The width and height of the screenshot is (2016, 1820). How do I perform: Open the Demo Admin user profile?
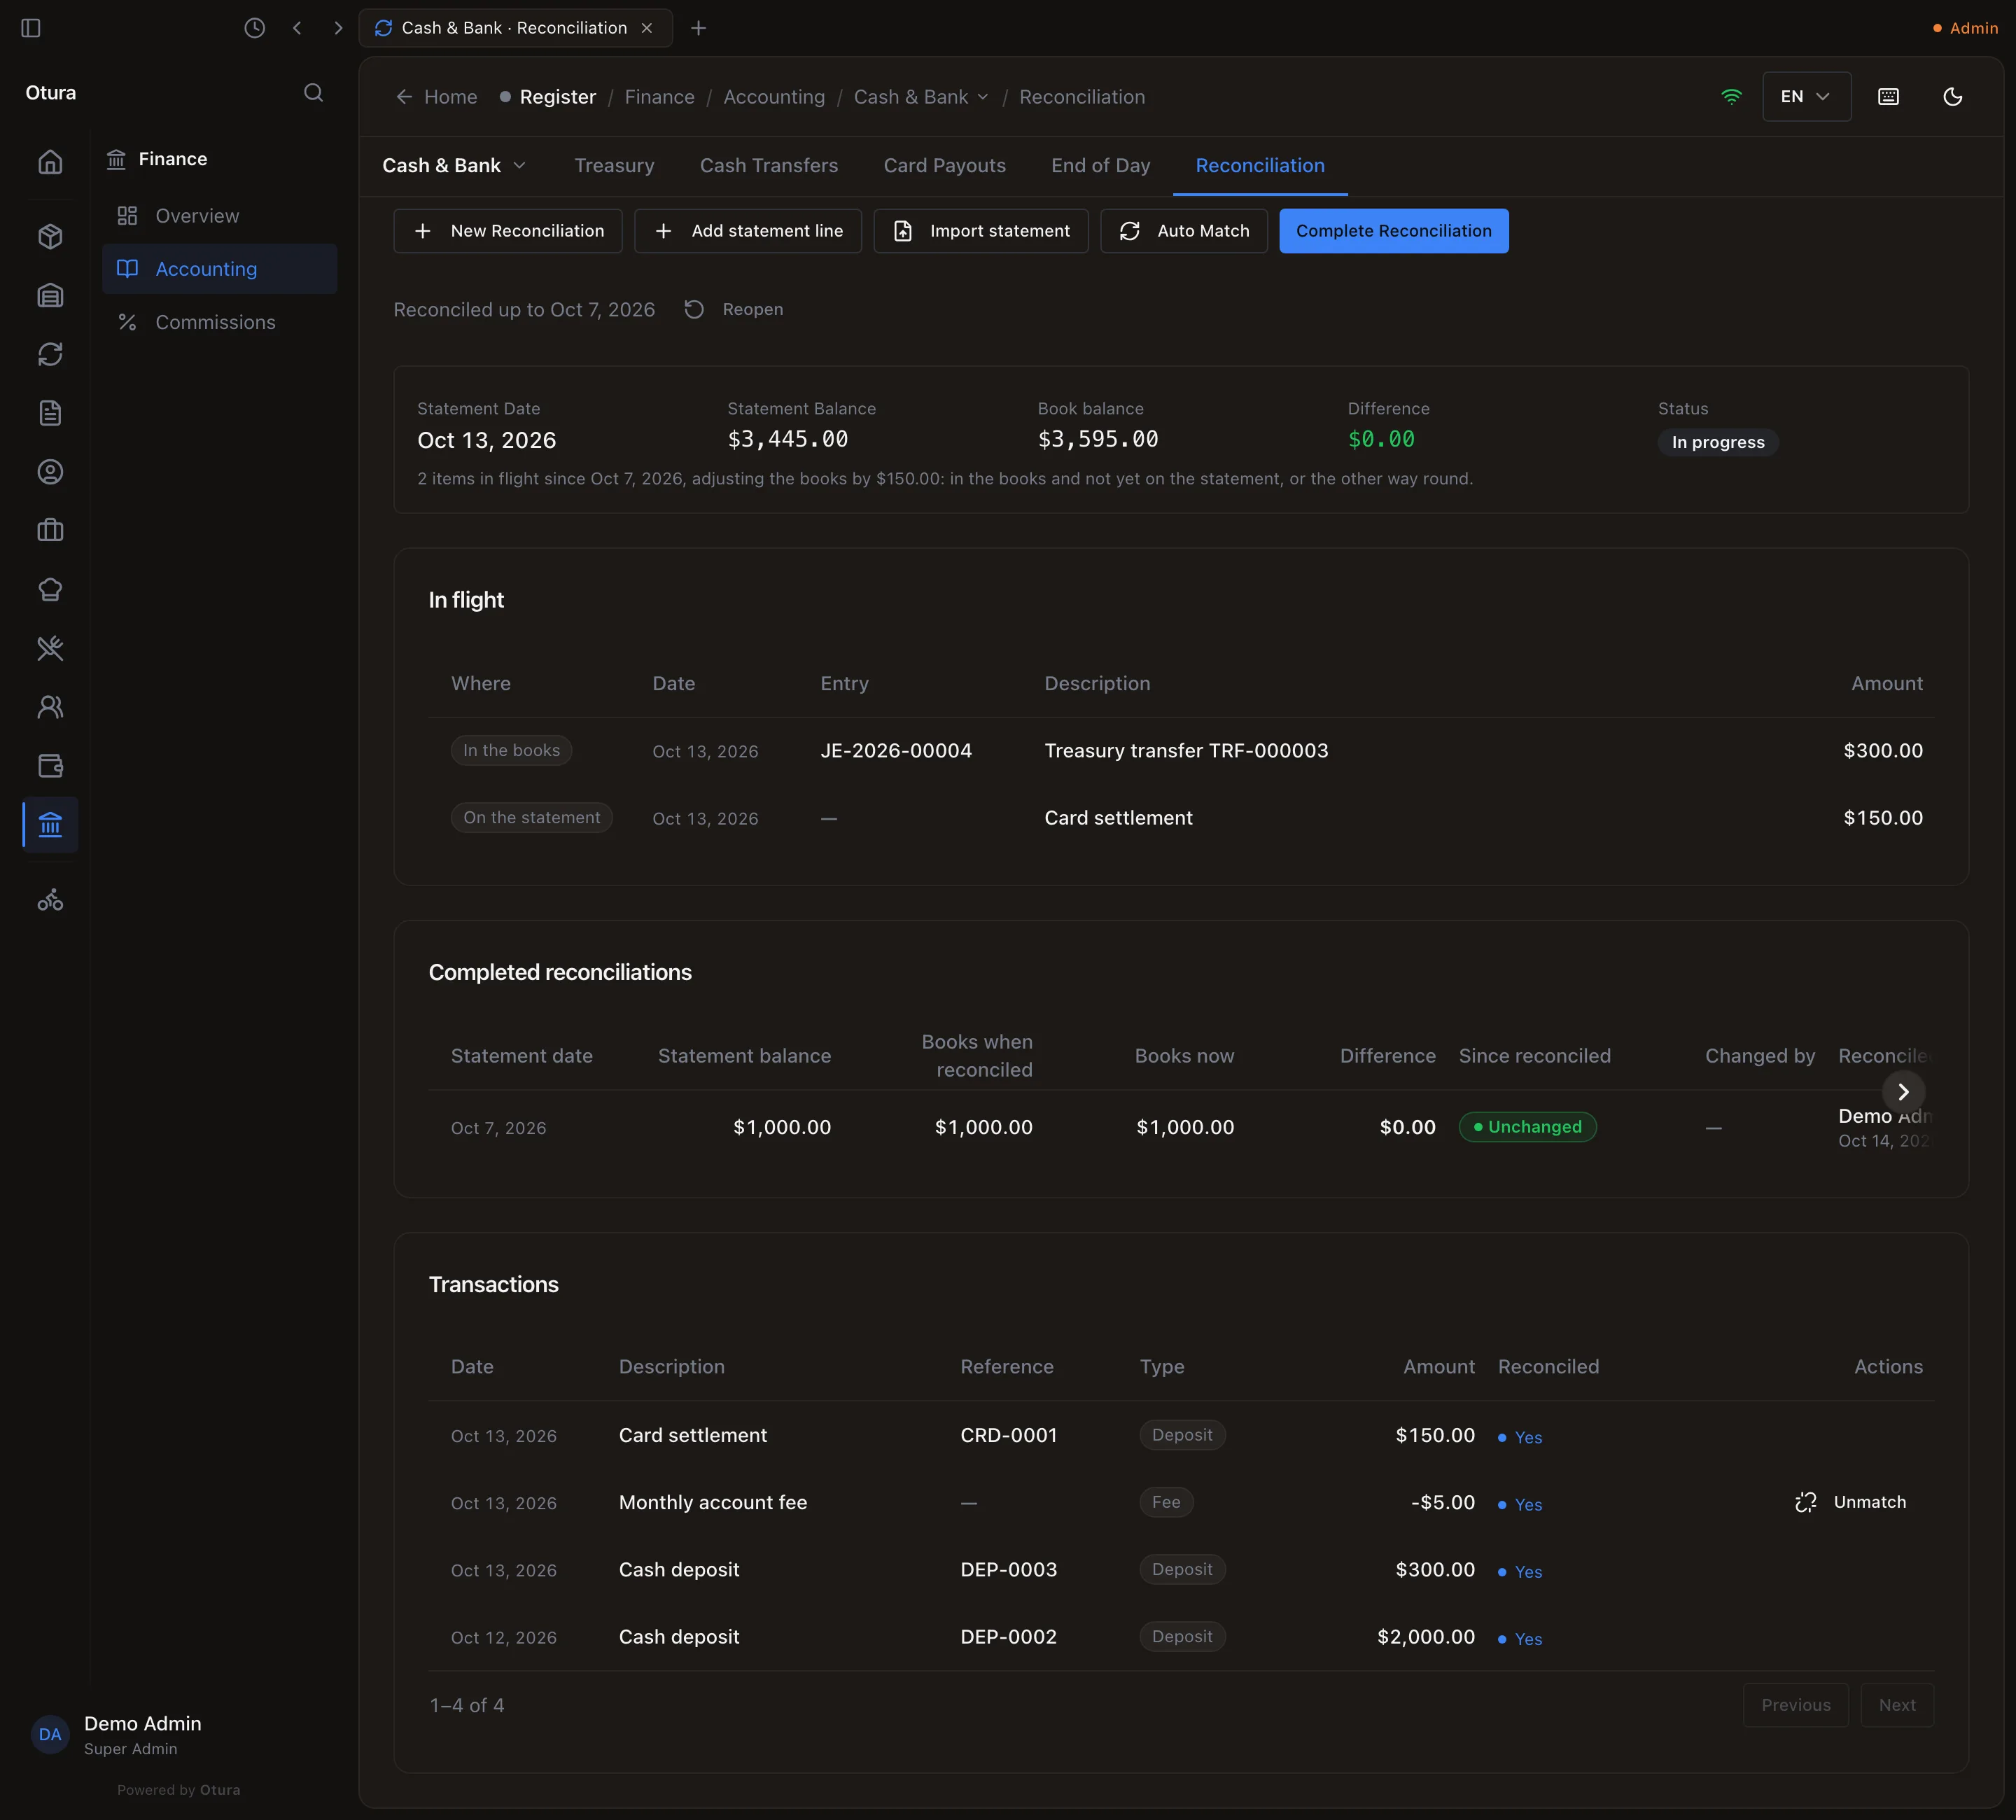pyautogui.click(x=117, y=1735)
